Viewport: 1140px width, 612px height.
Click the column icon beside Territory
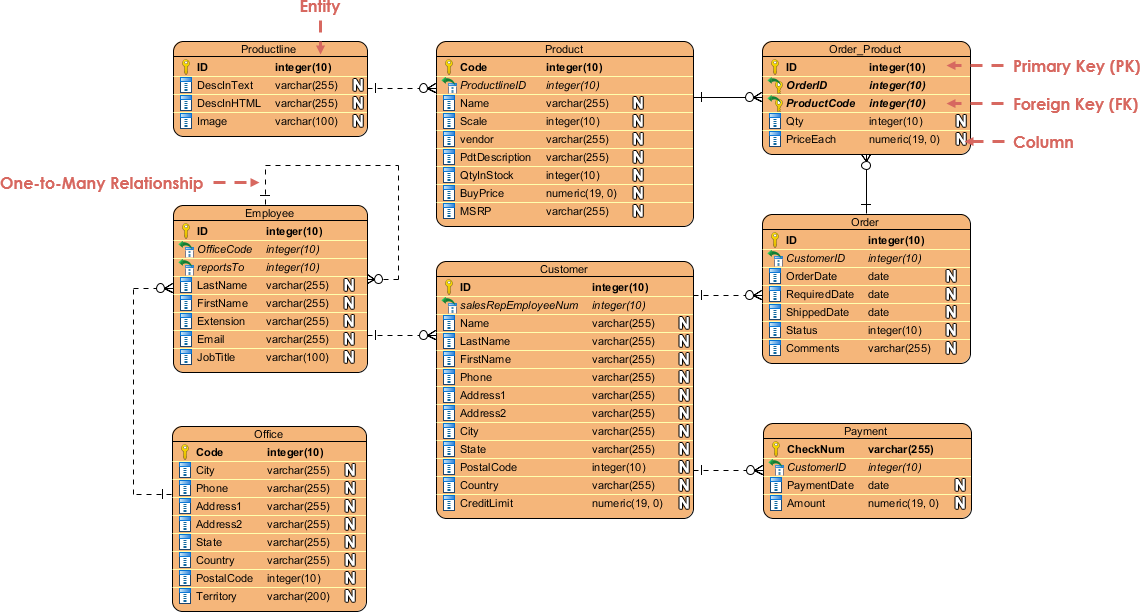click(x=185, y=597)
